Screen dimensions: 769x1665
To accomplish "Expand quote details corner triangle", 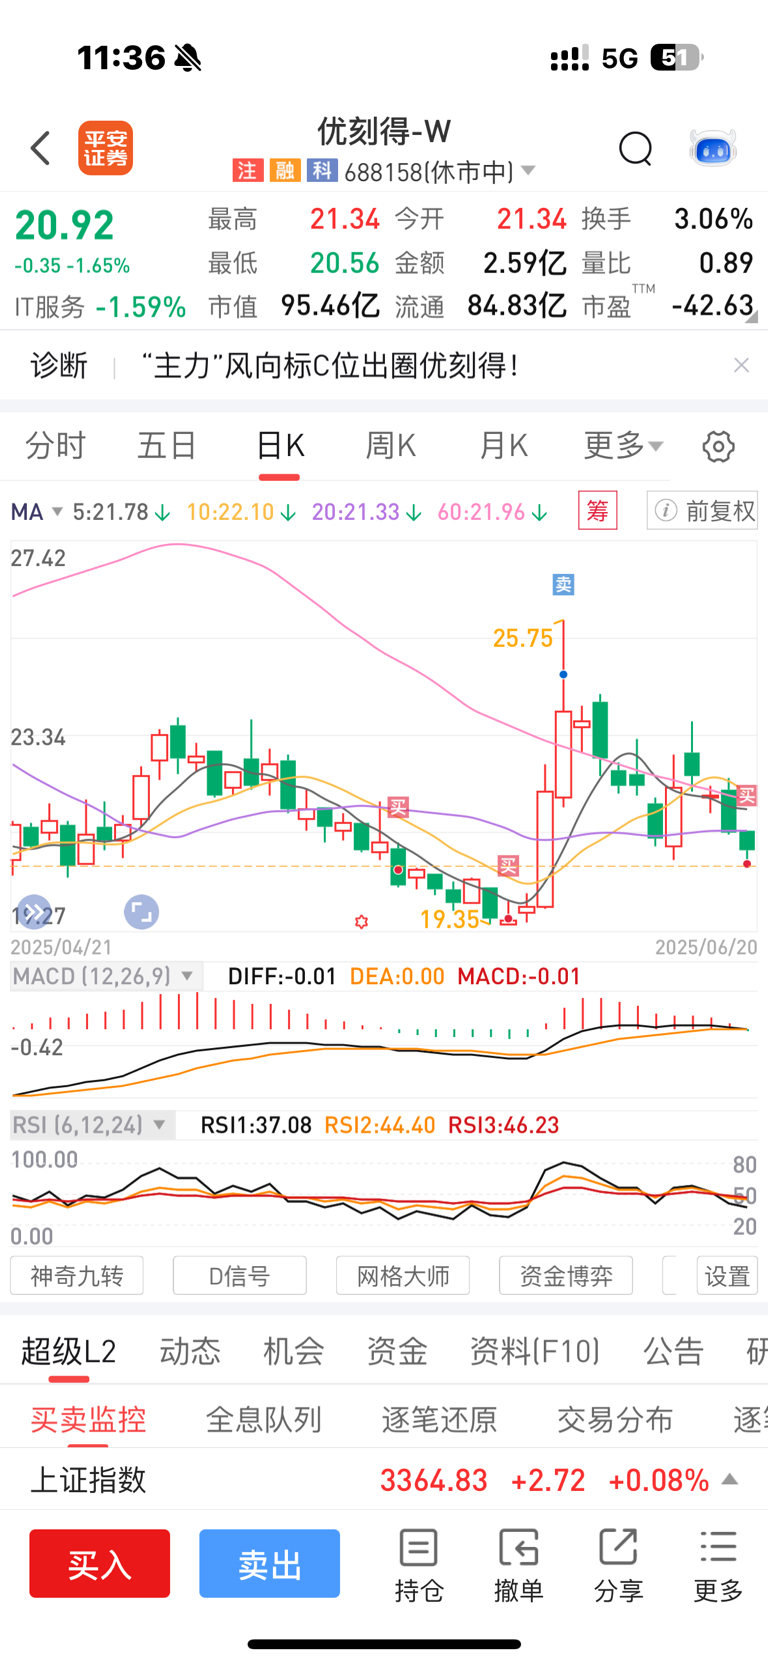I will click(752, 317).
